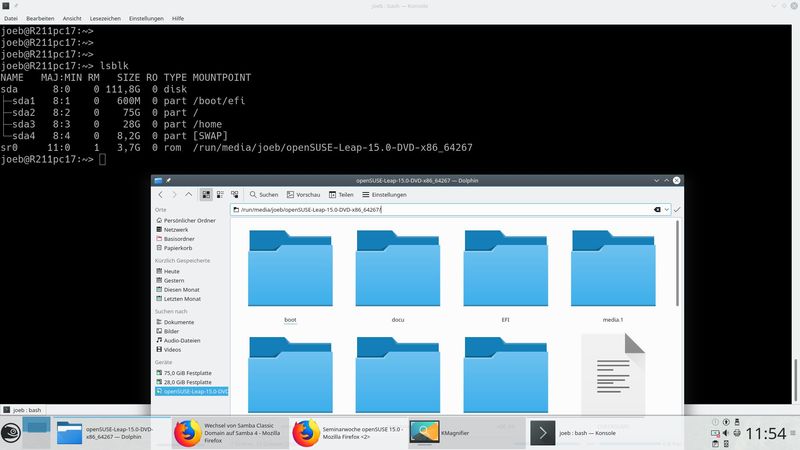Select the joeb : bash Konsole tab

point(23,410)
